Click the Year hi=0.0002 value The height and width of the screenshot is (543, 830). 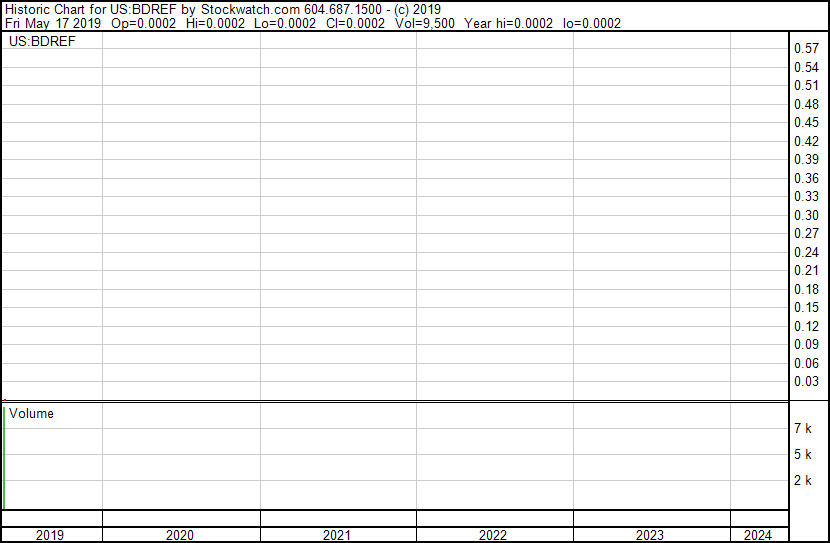[508, 23]
